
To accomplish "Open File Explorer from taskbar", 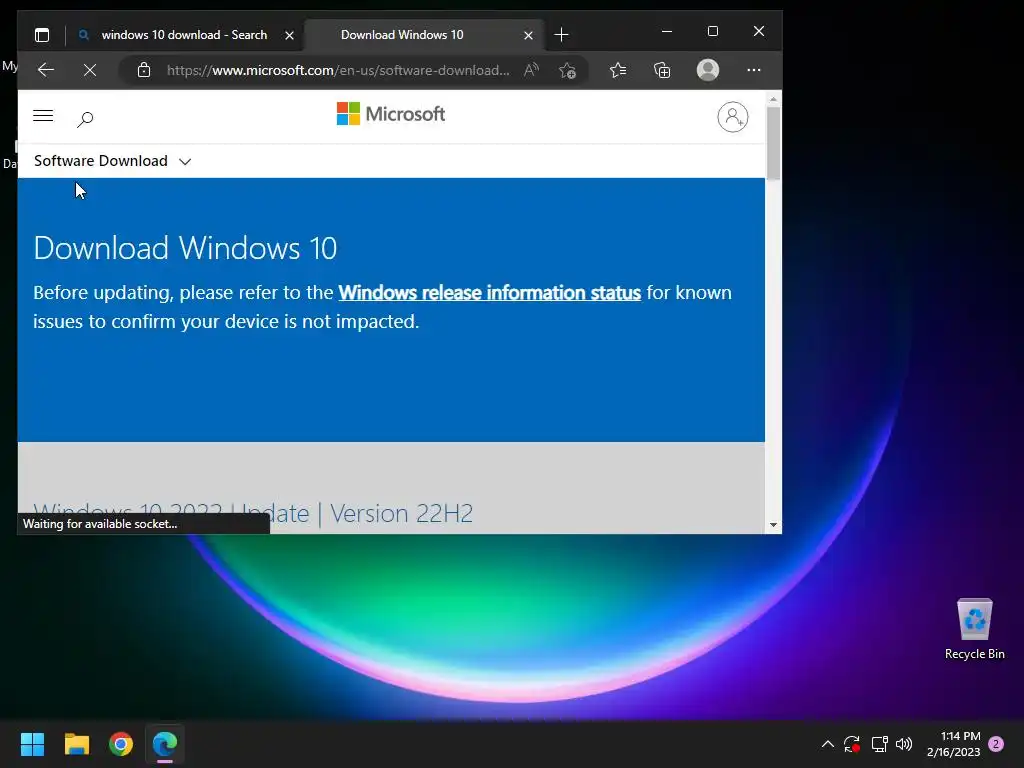I will click(76, 744).
